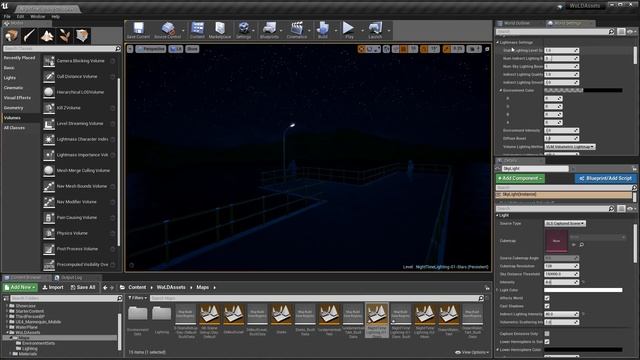Click the viewport maximize icon at top right
Viewport: 640px width, 360px height.
click(x=487, y=49)
